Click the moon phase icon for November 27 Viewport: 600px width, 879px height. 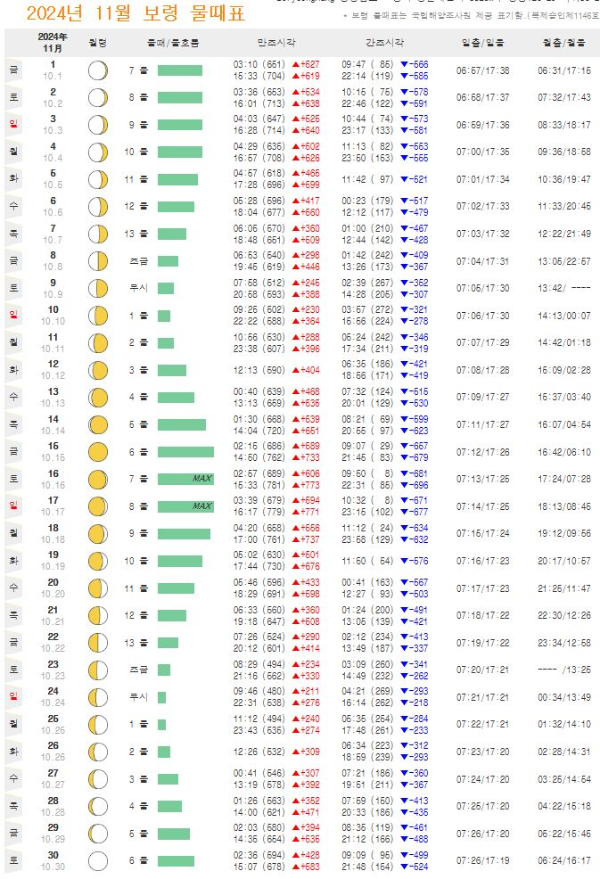[x=98, y=779]
